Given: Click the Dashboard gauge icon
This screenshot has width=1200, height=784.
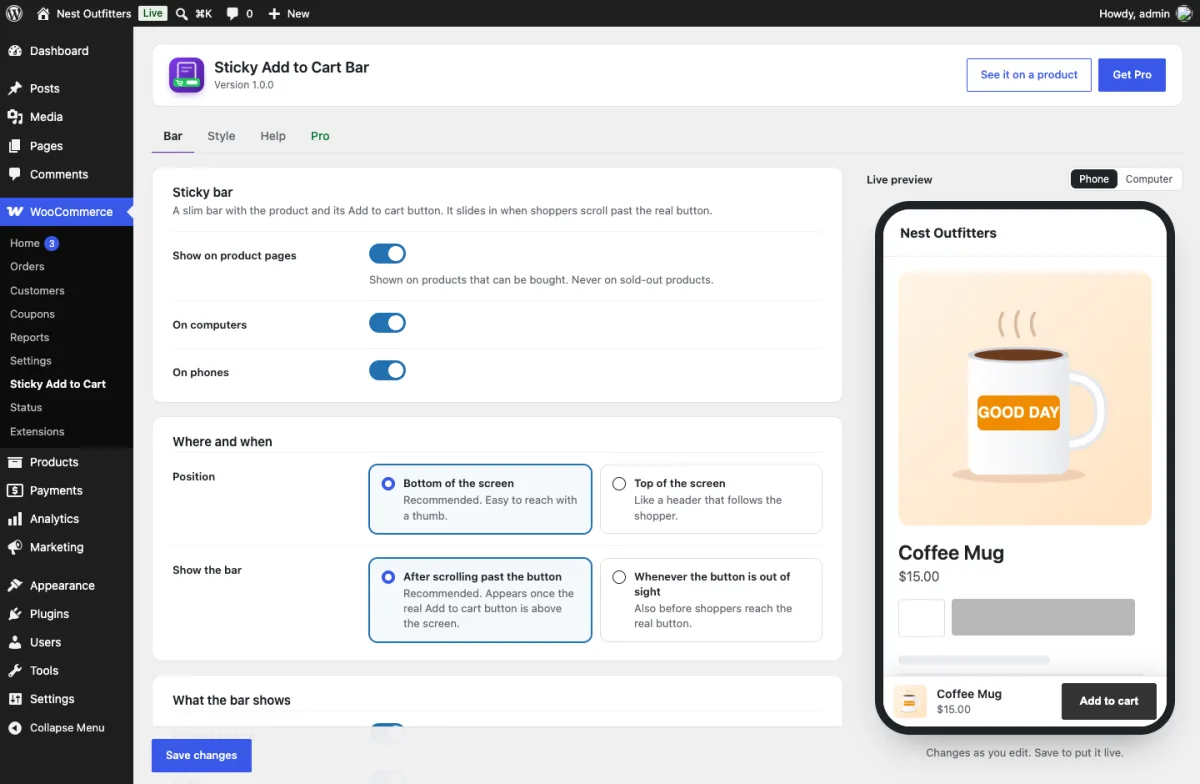Looking at the screenshot, I should point(15,51).
